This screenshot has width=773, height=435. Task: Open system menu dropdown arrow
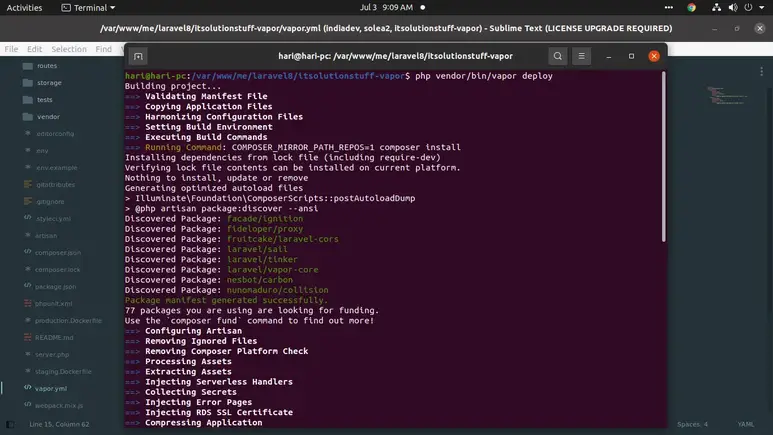(762, 7)
